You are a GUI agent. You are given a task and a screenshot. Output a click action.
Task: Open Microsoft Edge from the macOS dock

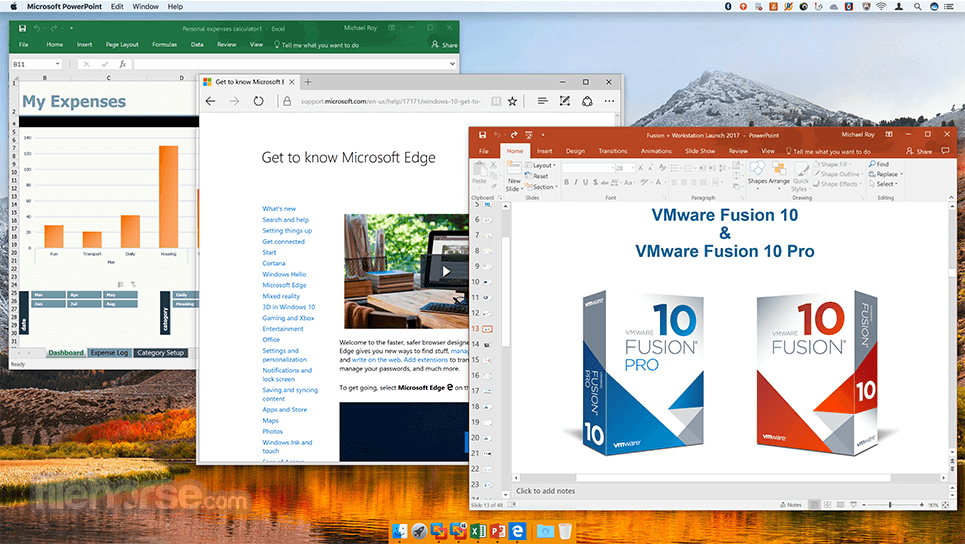(518, 530)
